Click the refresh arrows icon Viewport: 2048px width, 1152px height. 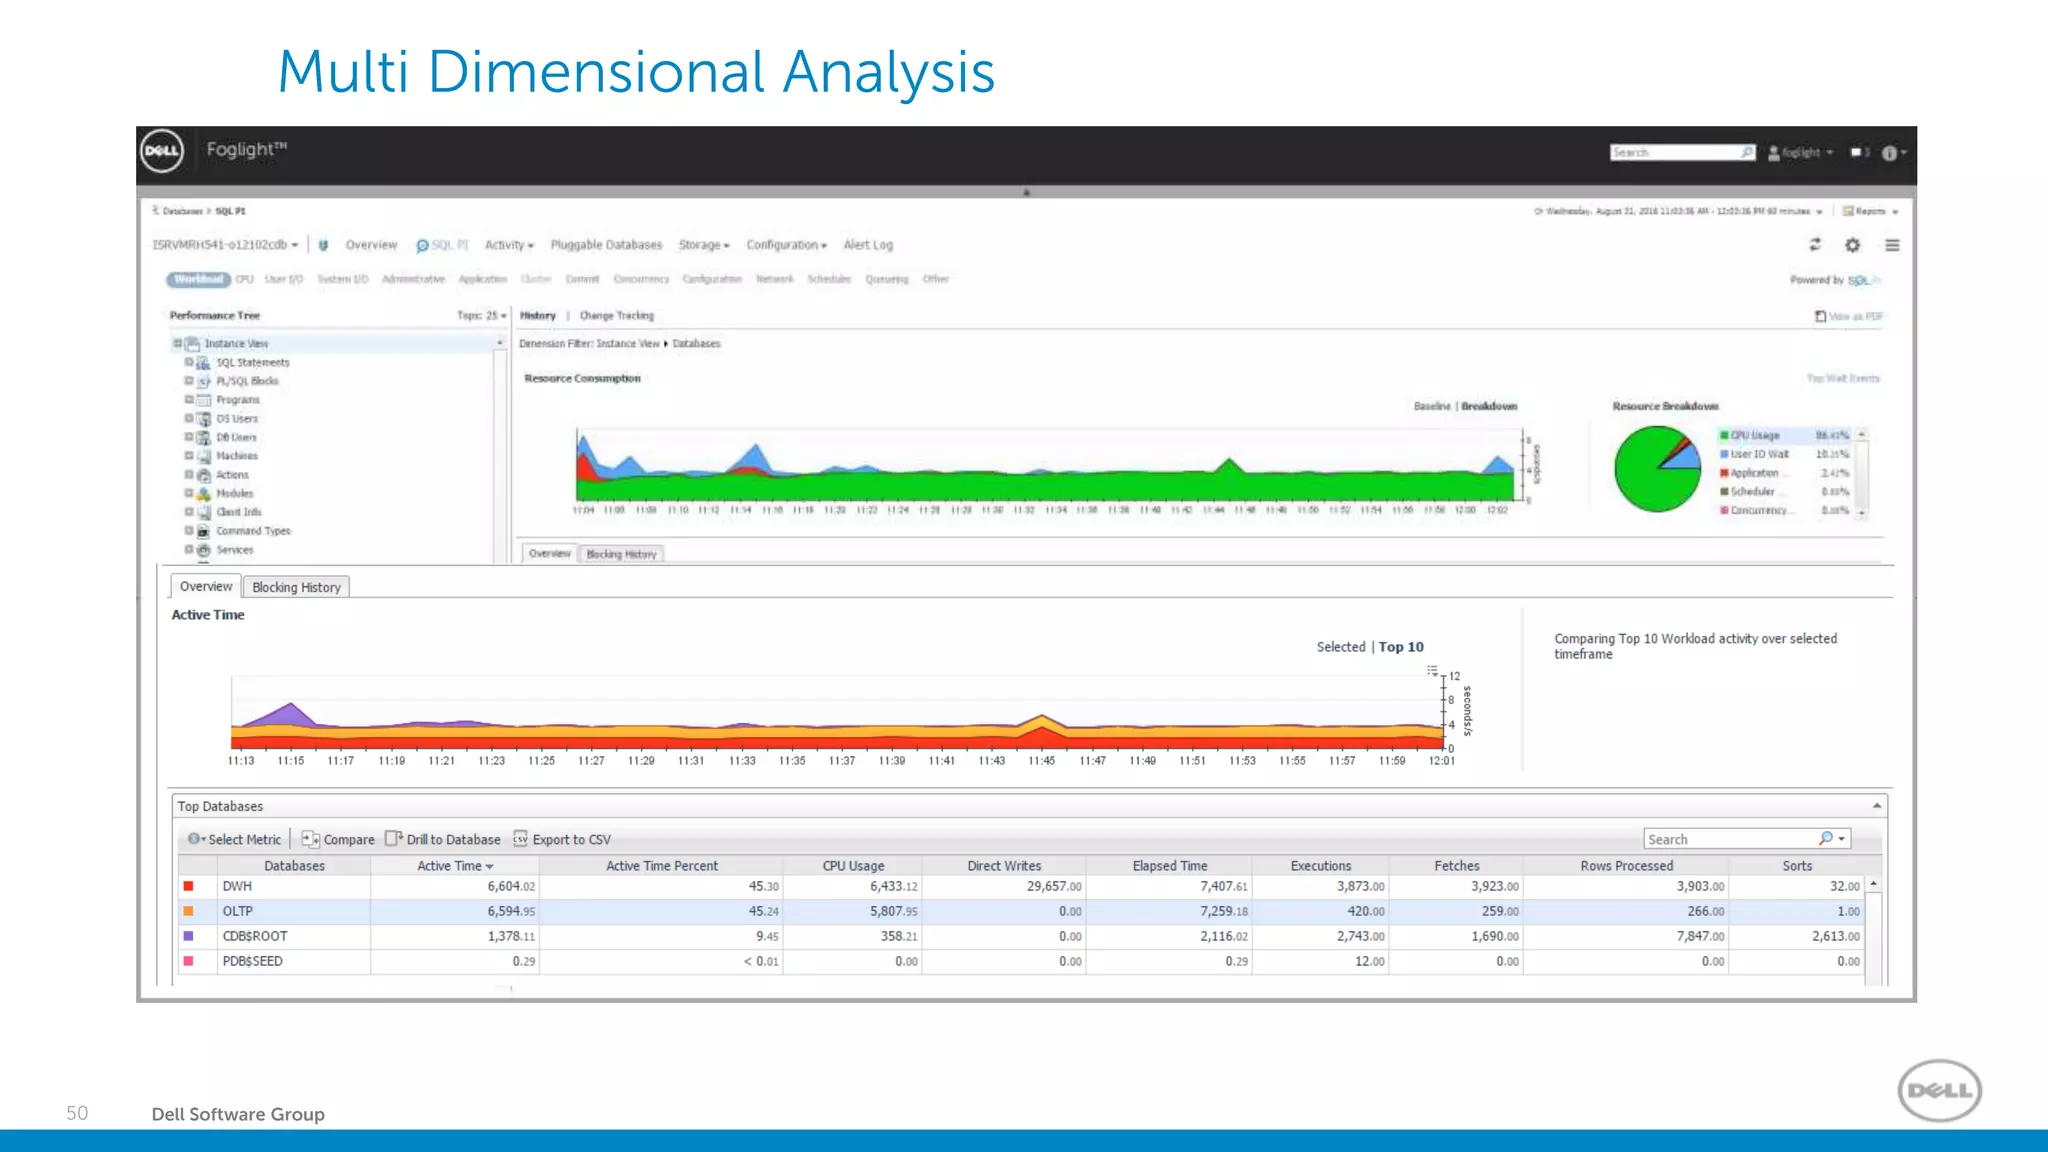pos(1815,245)
